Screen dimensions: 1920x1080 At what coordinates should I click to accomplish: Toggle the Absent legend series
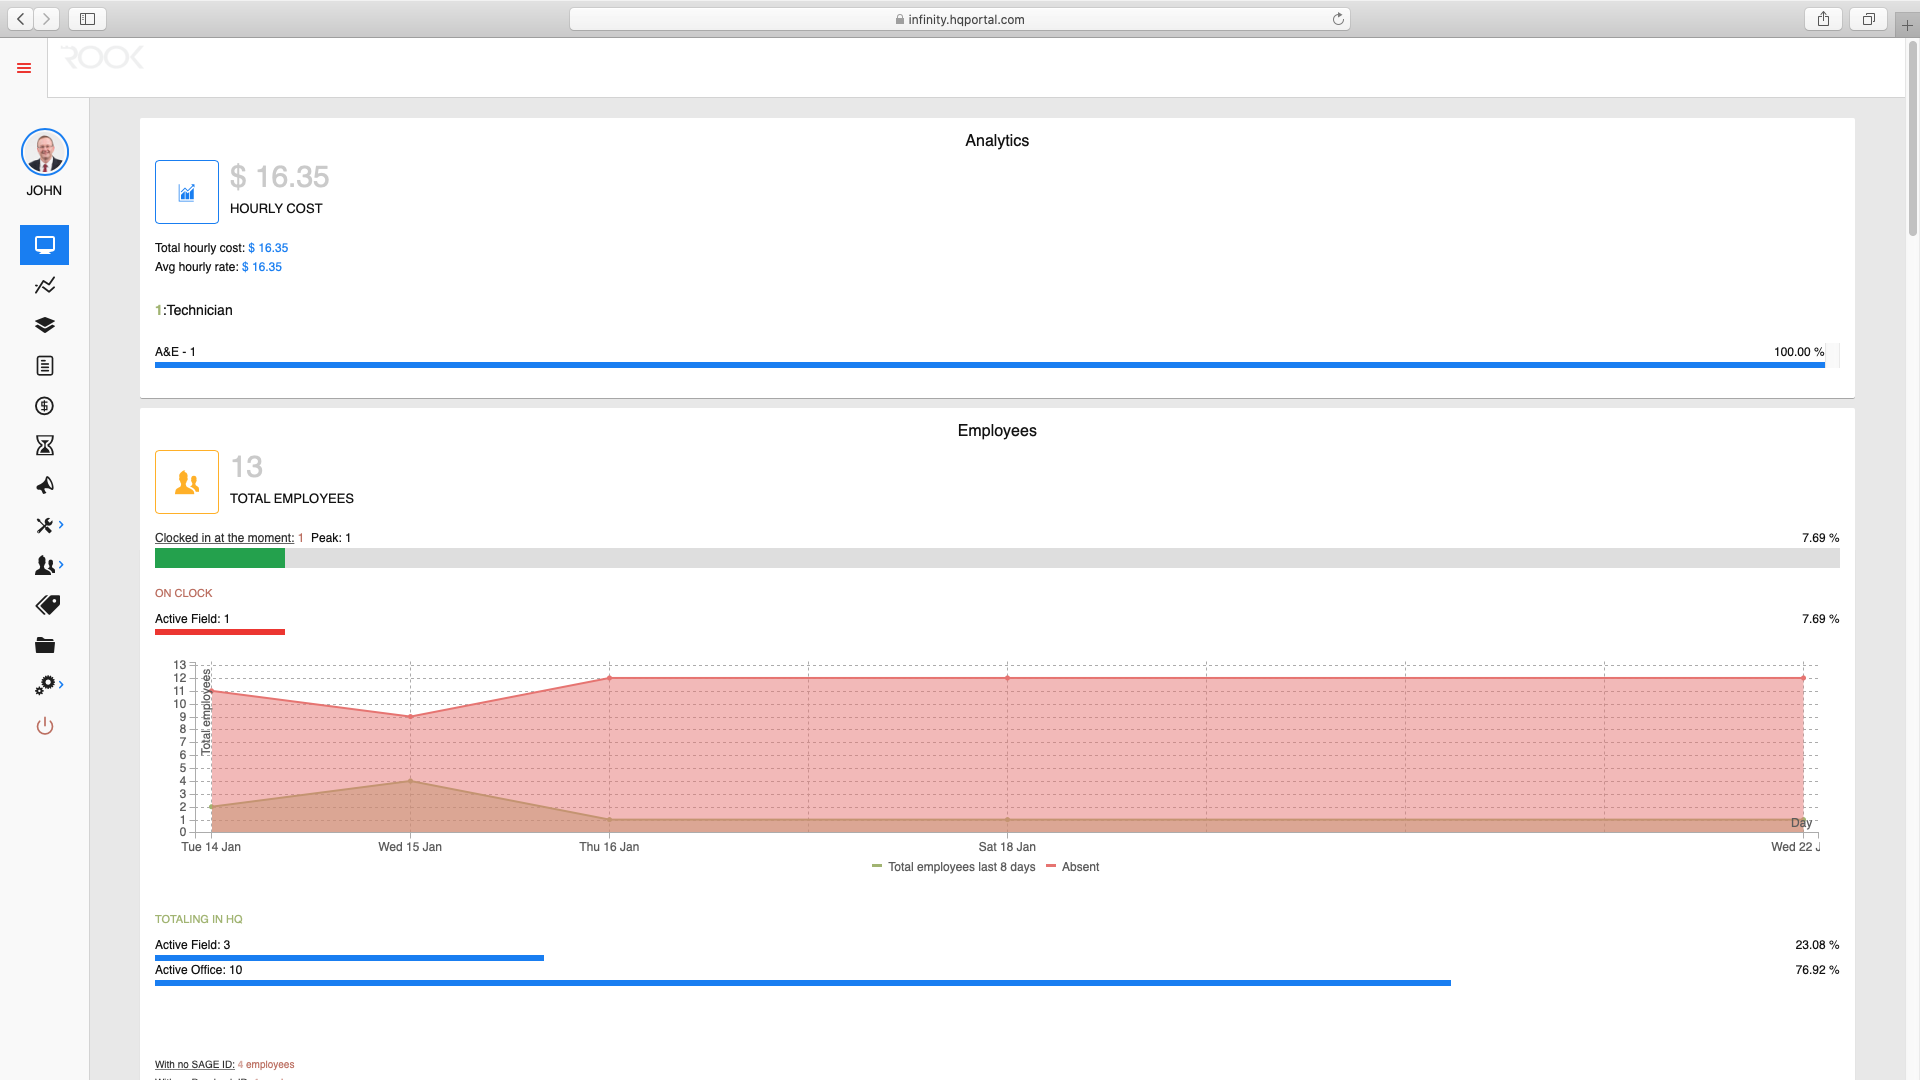(x=1072, y=867)
